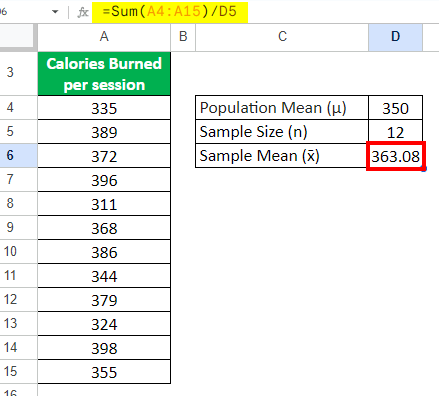This screenshot has width=439, height=396.
Task: Select cell containing 372
Action: coord(104,156)
